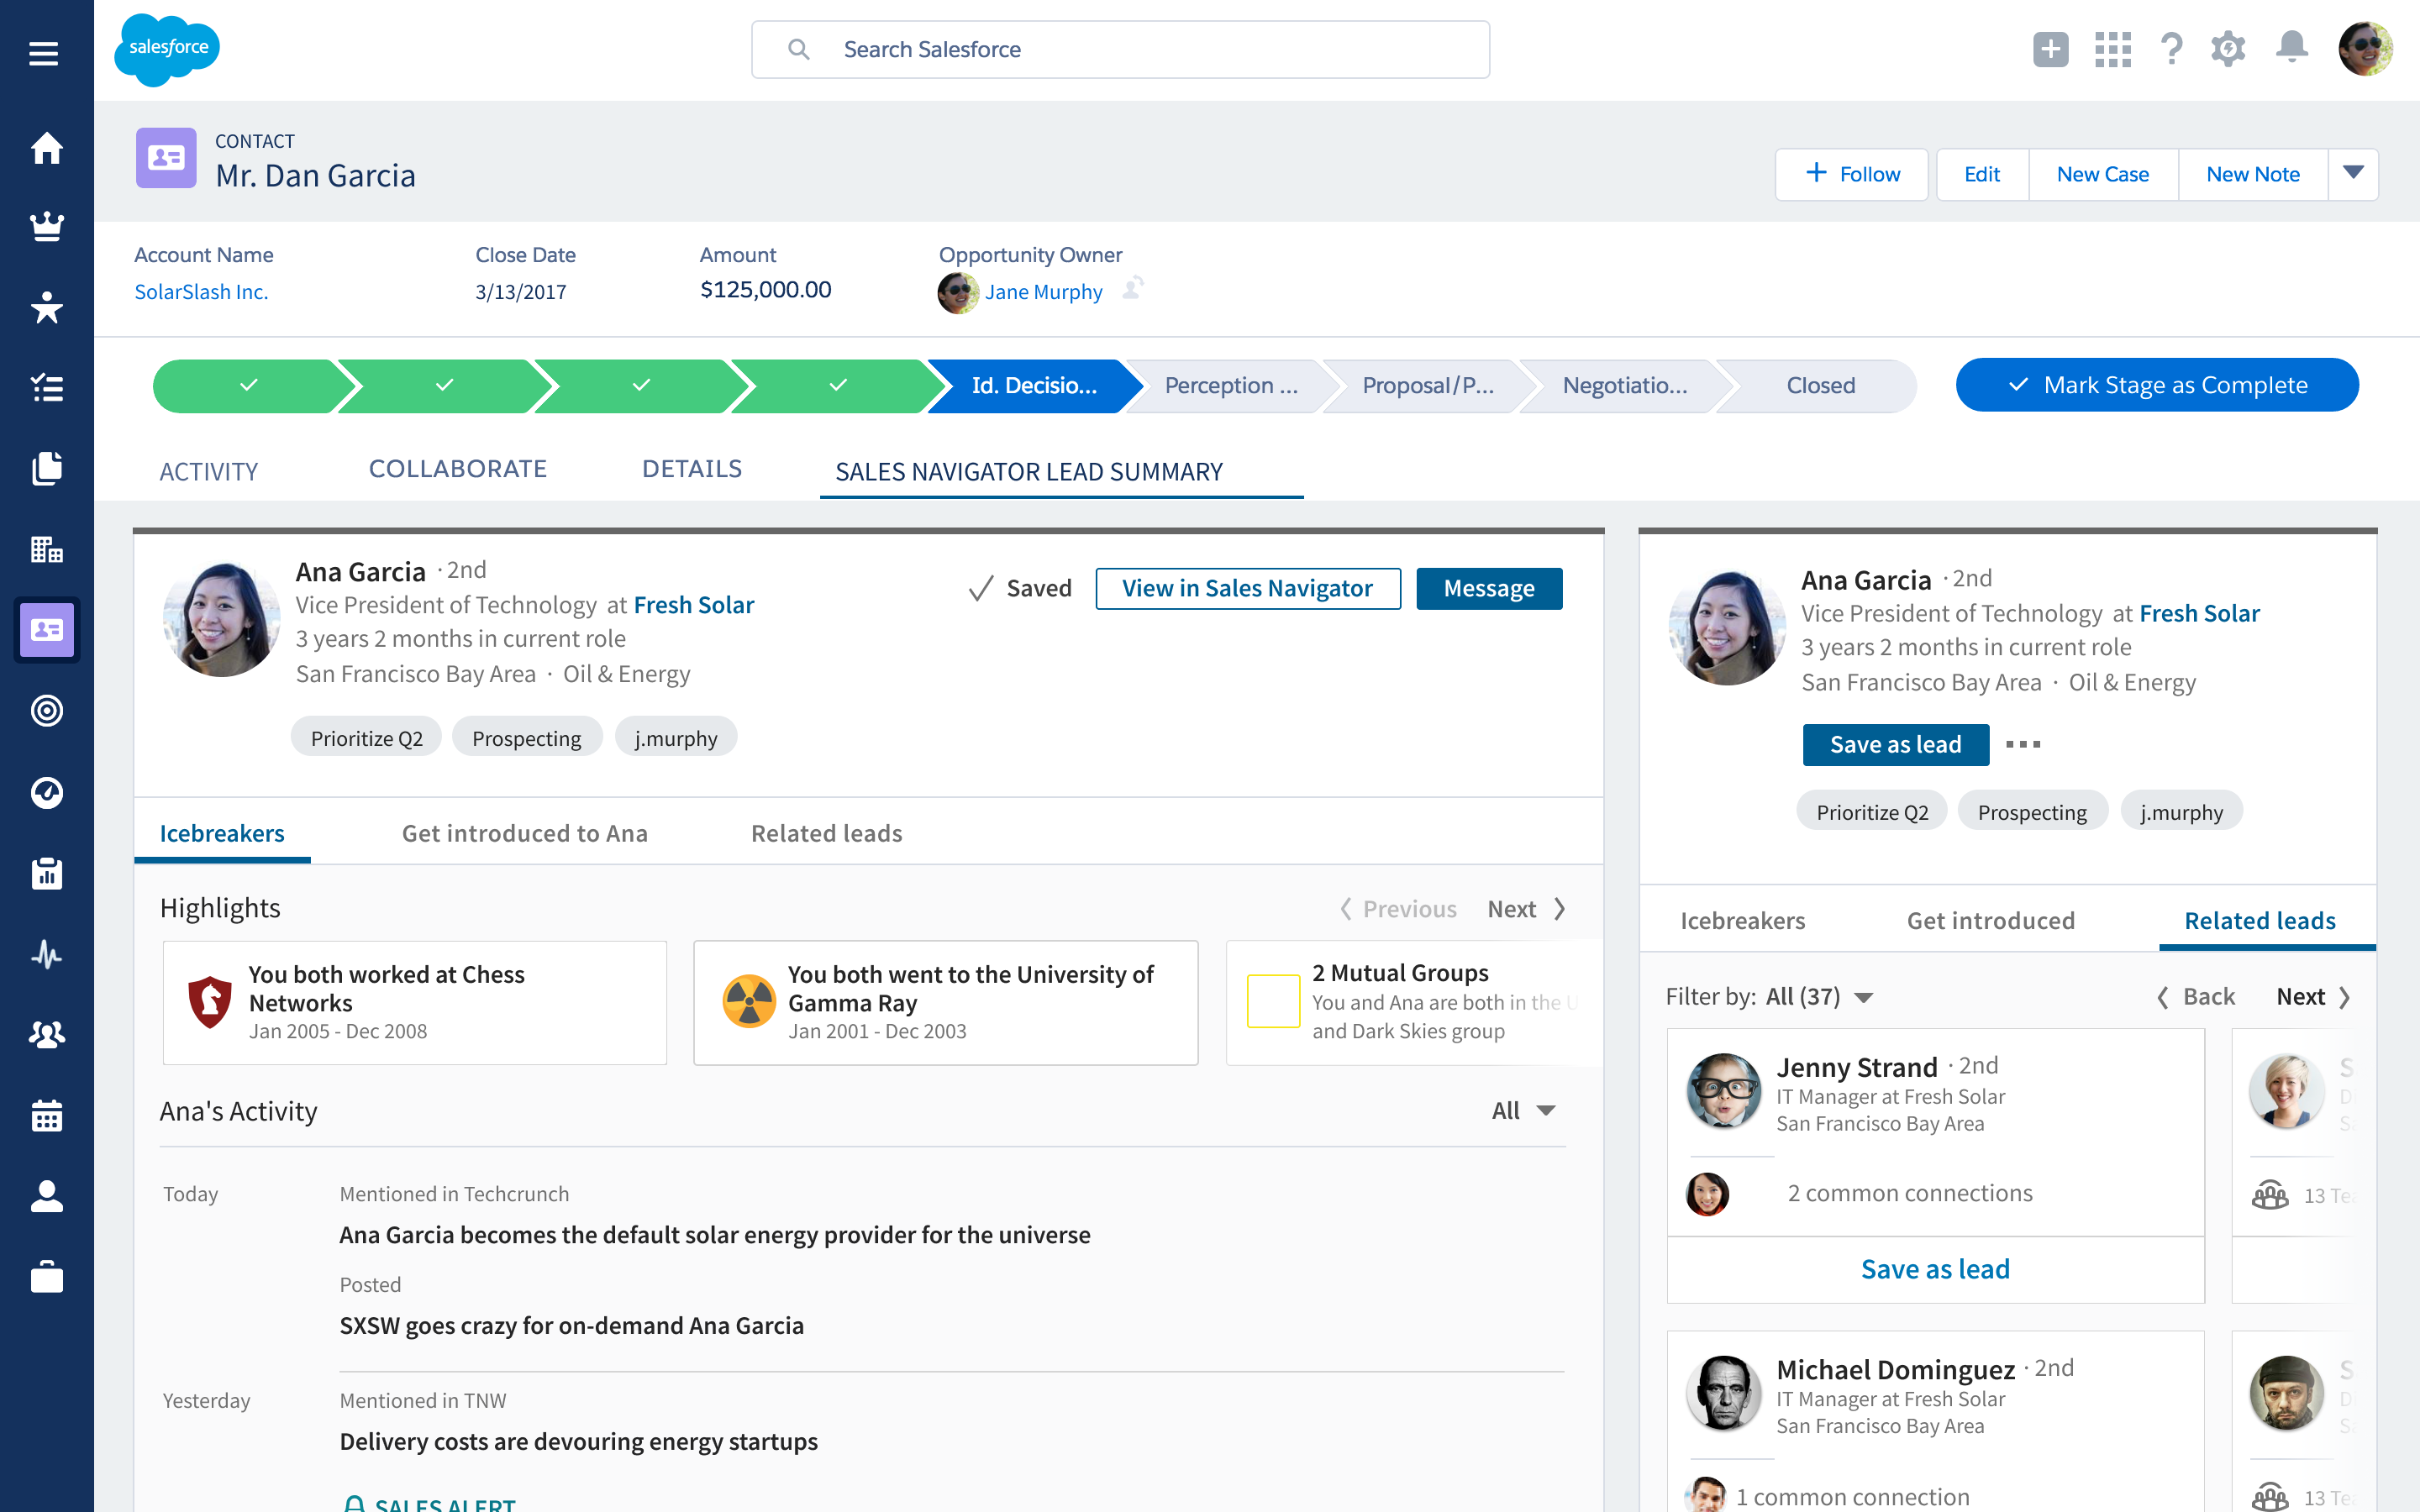This screenshot has height=1512, width=2420.
Task: Open Groups people icon in sidebar
Action: 46,1034
